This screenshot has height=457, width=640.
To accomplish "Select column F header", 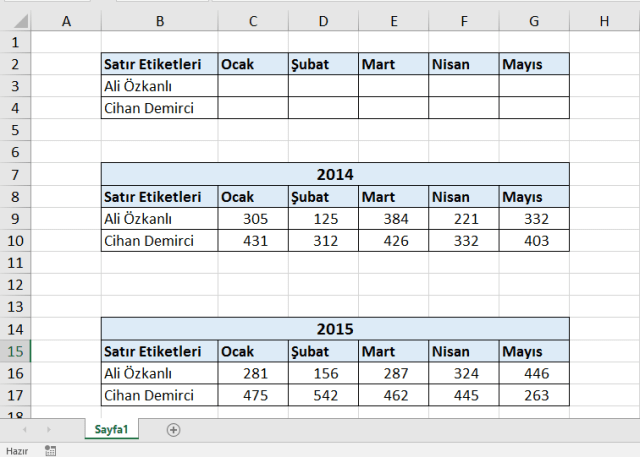I will click(464, 21).
